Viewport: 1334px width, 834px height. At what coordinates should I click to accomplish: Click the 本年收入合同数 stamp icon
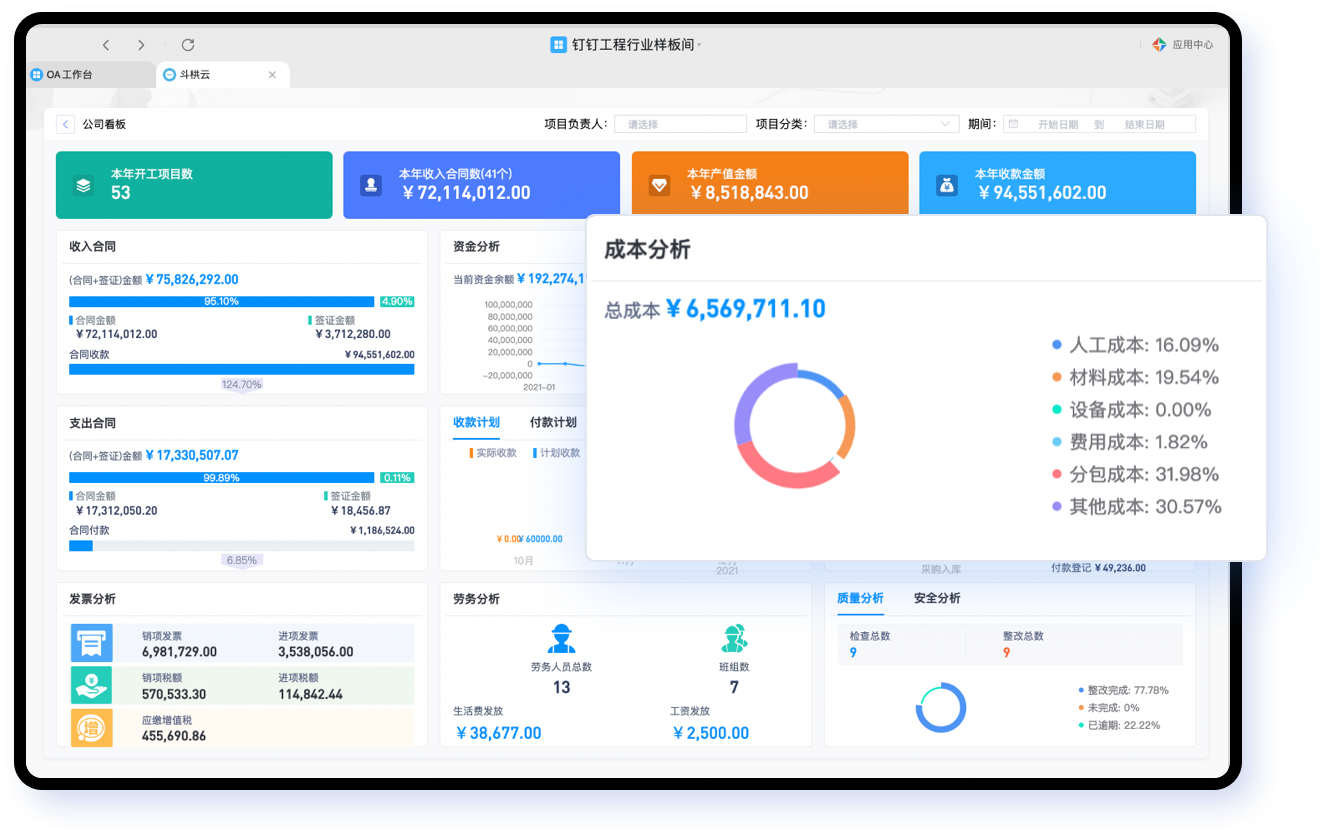click(371, 185)
